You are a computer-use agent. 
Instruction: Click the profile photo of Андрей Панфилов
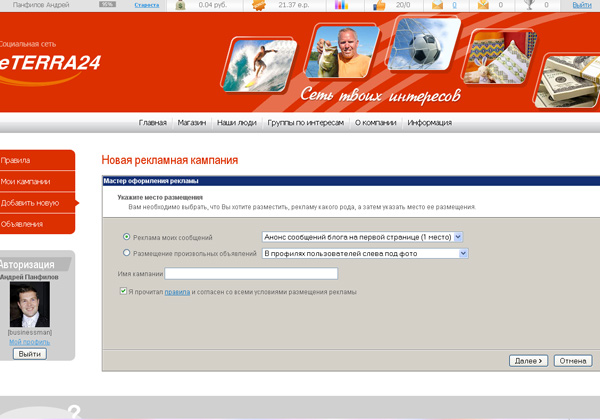click(29, 304)
